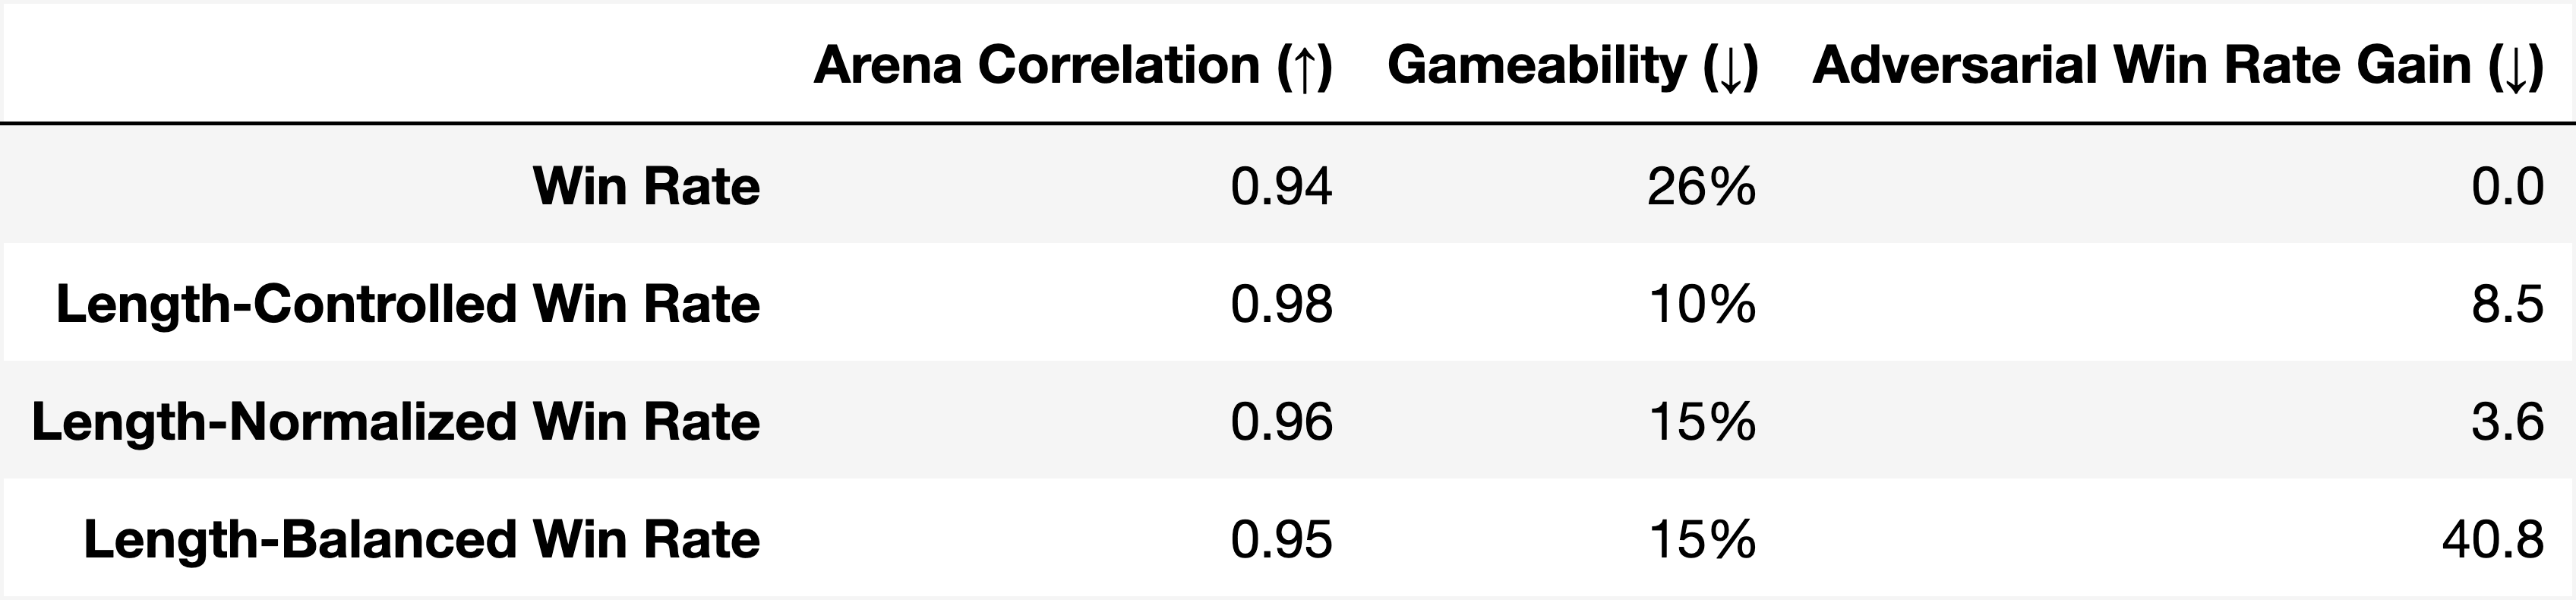Click the Arena Correlation column header
This screenshot has height=600, width=2576.
pyautogui.click(x=1073, y=66)
